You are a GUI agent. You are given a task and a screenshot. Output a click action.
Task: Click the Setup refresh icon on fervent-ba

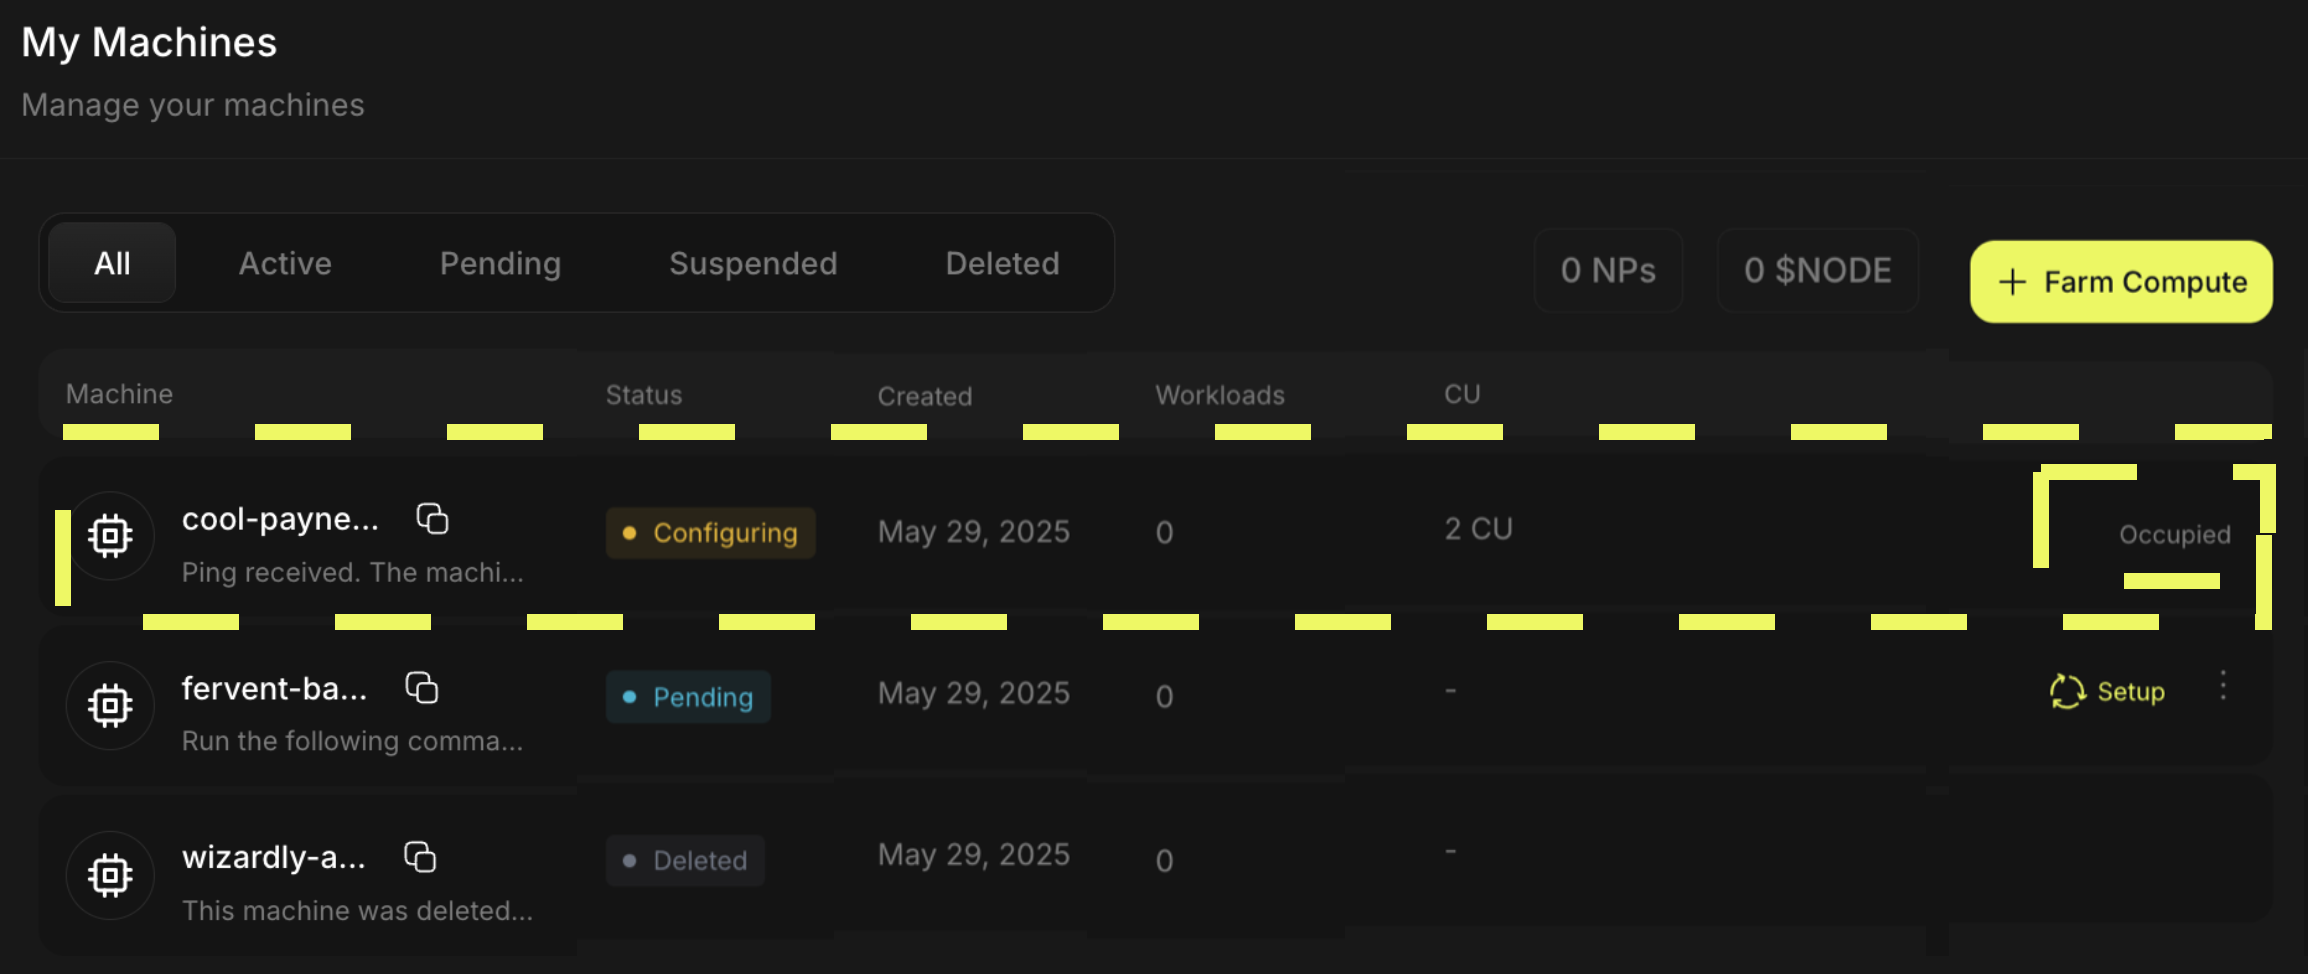[2064, 690]
